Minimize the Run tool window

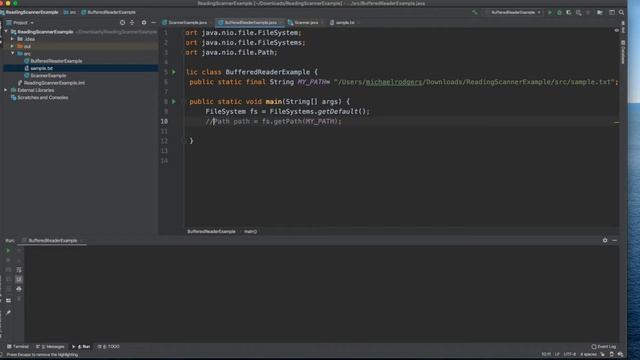coord(615,240)
